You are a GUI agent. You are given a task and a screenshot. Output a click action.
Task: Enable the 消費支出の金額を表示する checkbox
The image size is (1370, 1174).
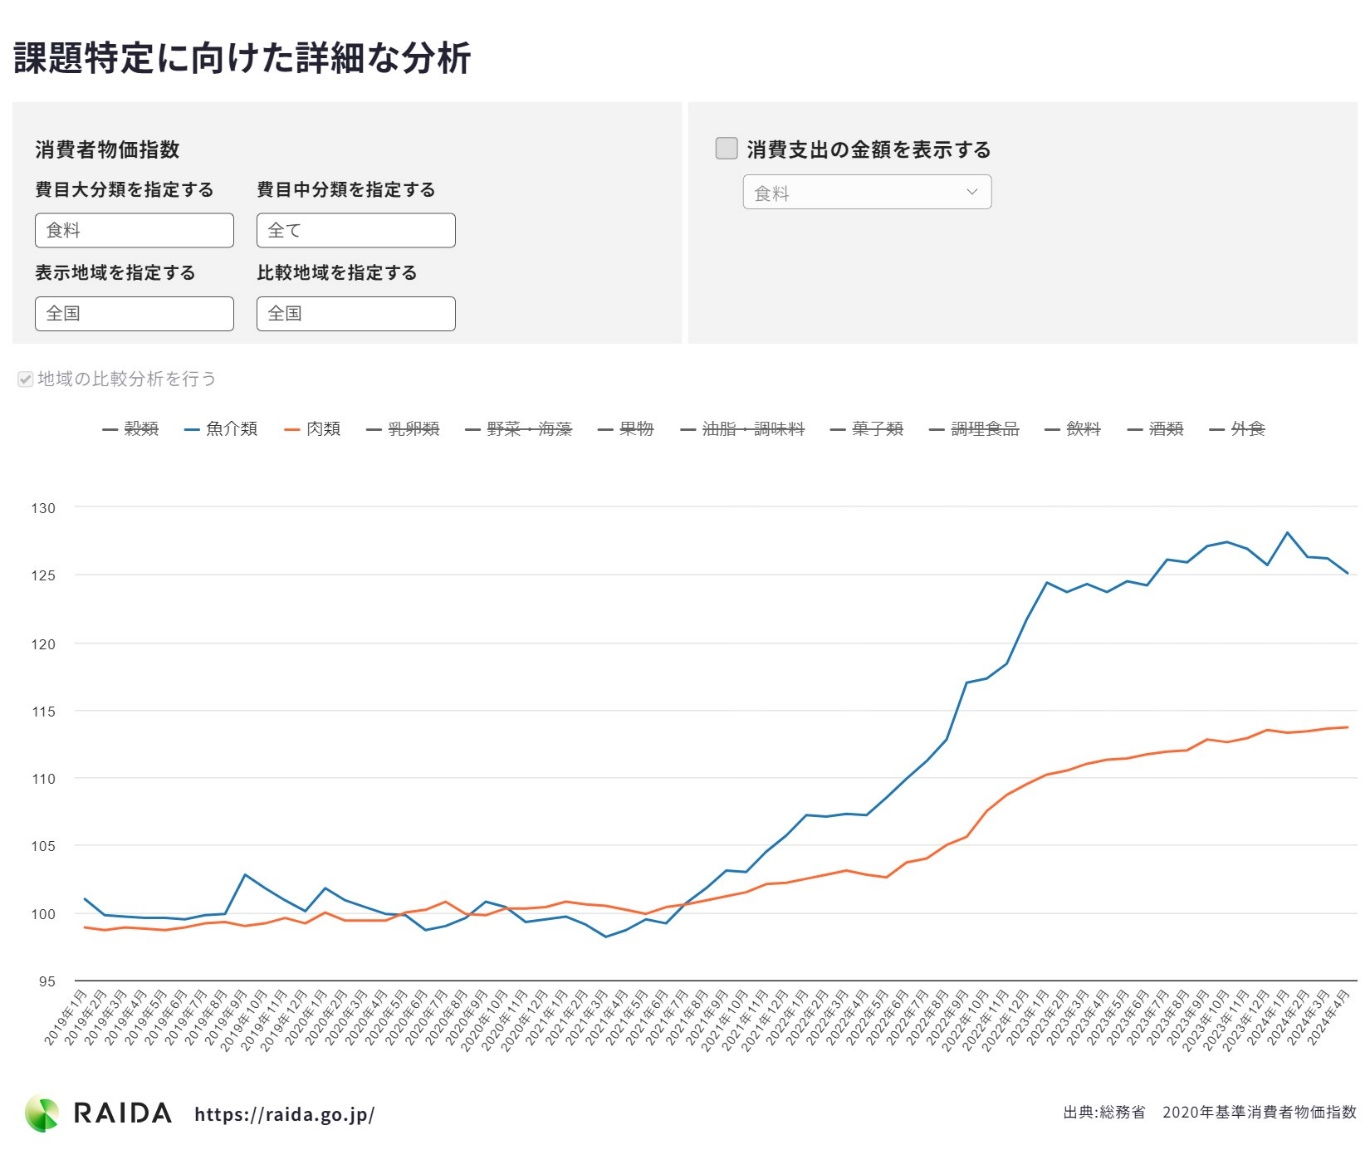[x=727, y=148]
